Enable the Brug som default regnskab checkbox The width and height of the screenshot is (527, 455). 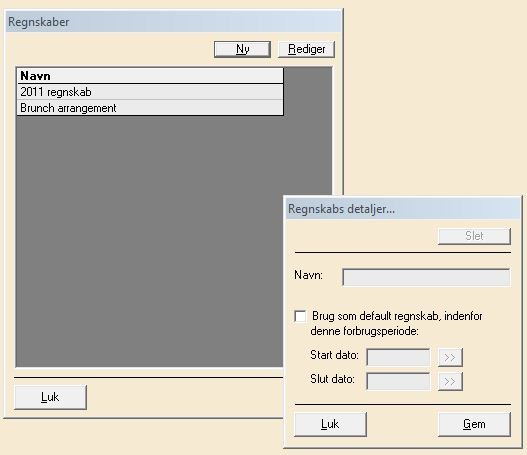tap(300, 316)
